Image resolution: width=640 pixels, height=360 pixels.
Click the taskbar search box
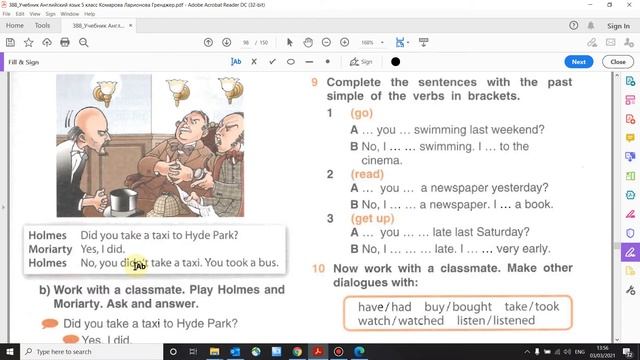point(91,351)
